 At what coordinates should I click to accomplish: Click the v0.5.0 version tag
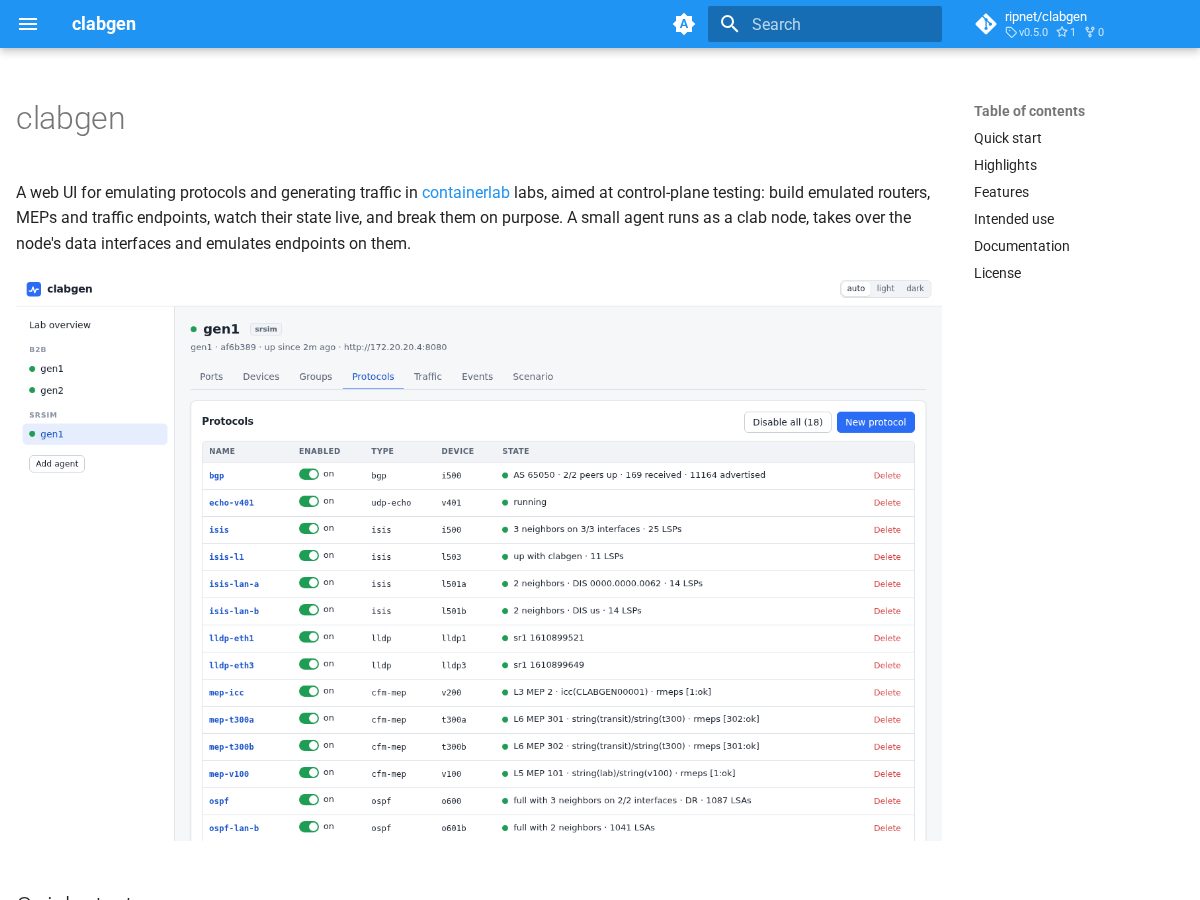[x=1027, y=32]
